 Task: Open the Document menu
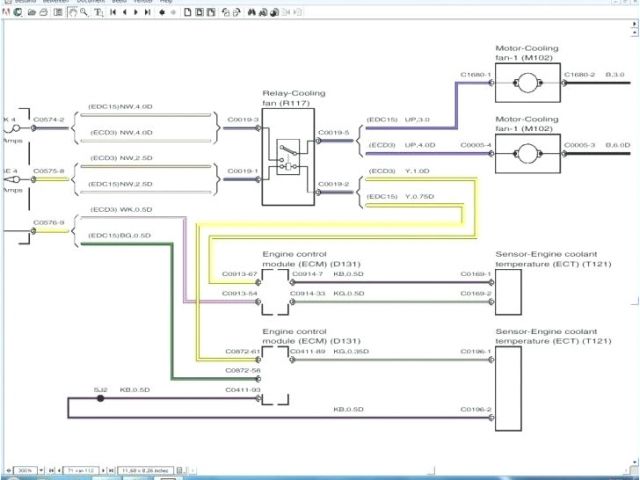coord(90,2)
